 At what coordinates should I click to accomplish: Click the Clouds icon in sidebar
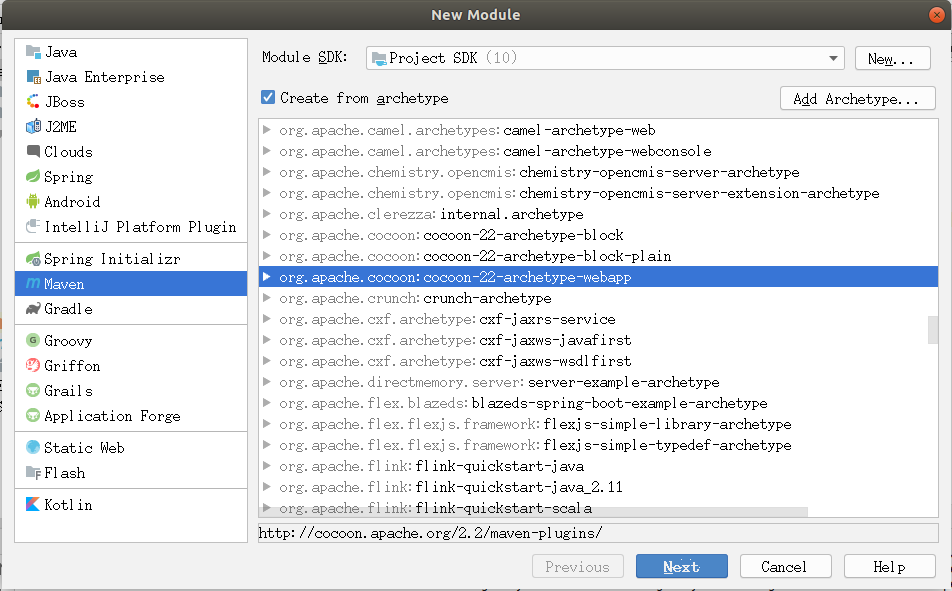click(34, 152)
